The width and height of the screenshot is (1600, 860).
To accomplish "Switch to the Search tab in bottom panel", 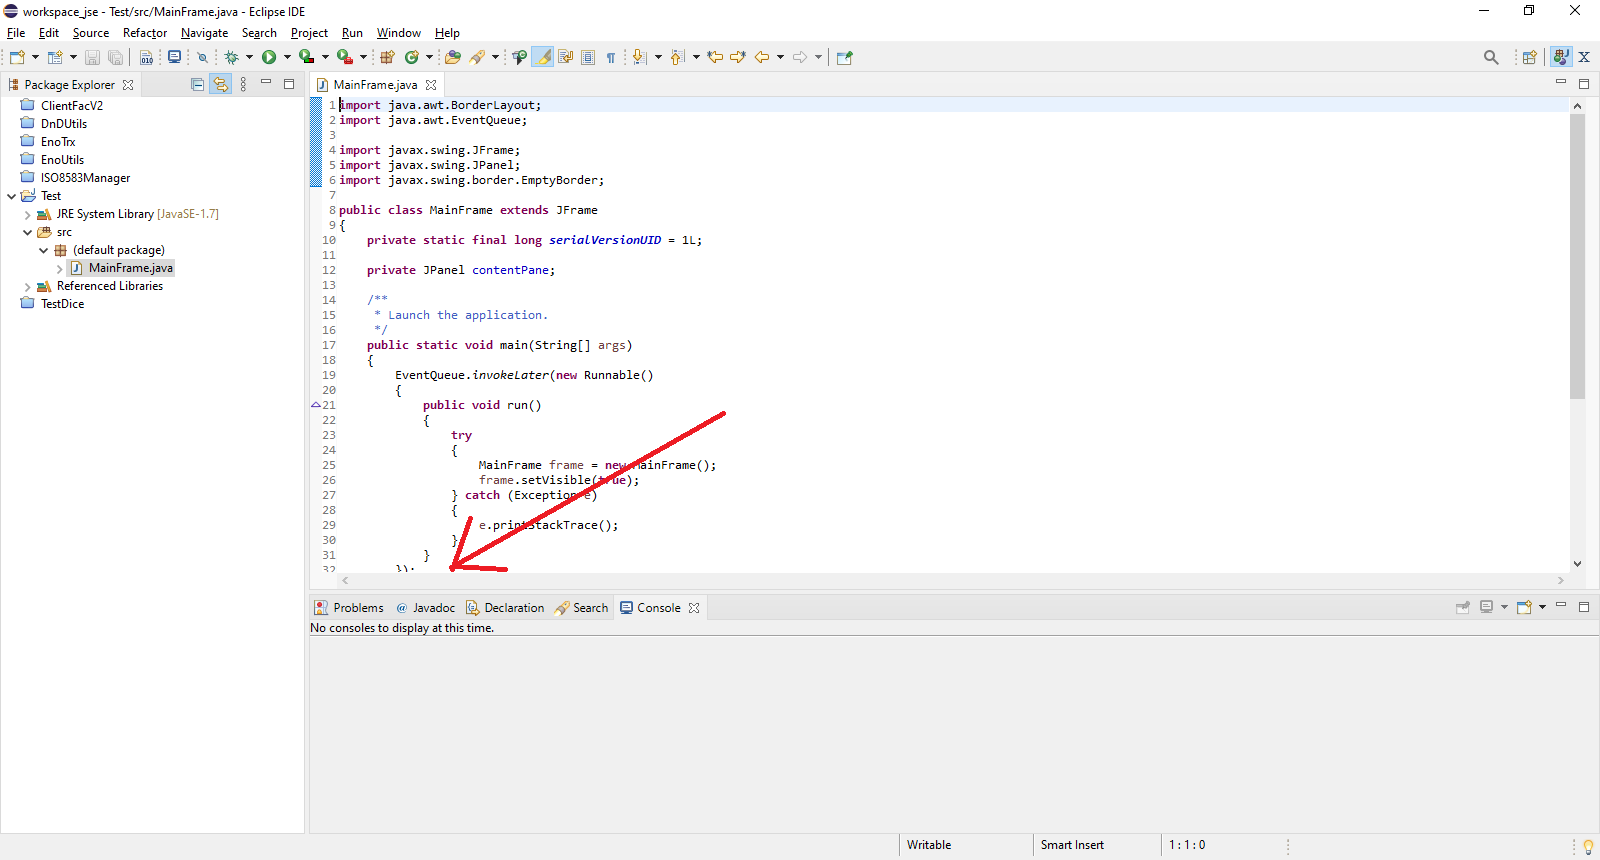I will pos(582,607).
